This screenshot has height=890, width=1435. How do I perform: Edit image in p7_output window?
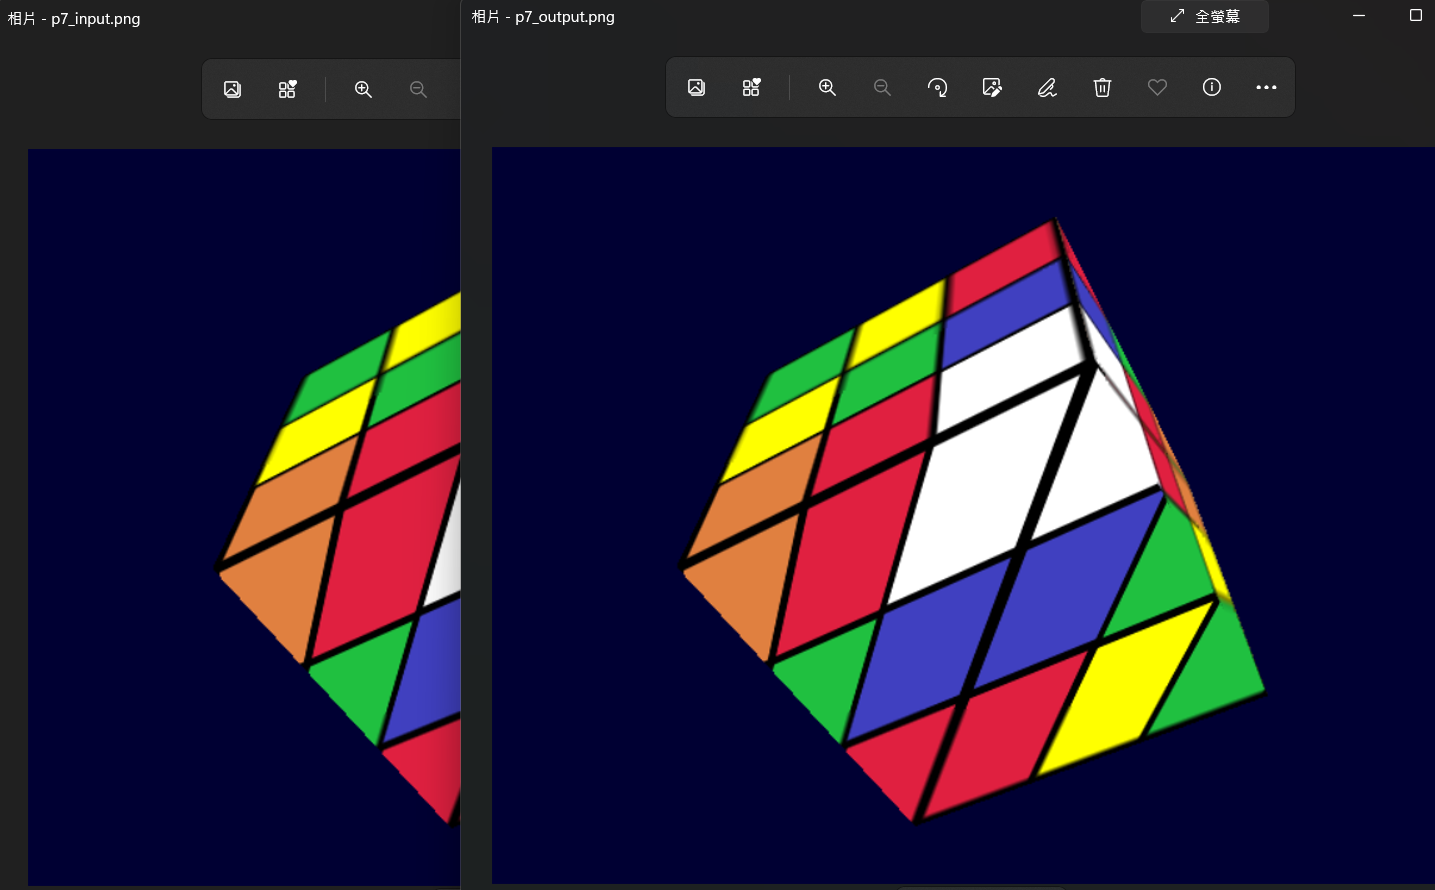(992, 87)
